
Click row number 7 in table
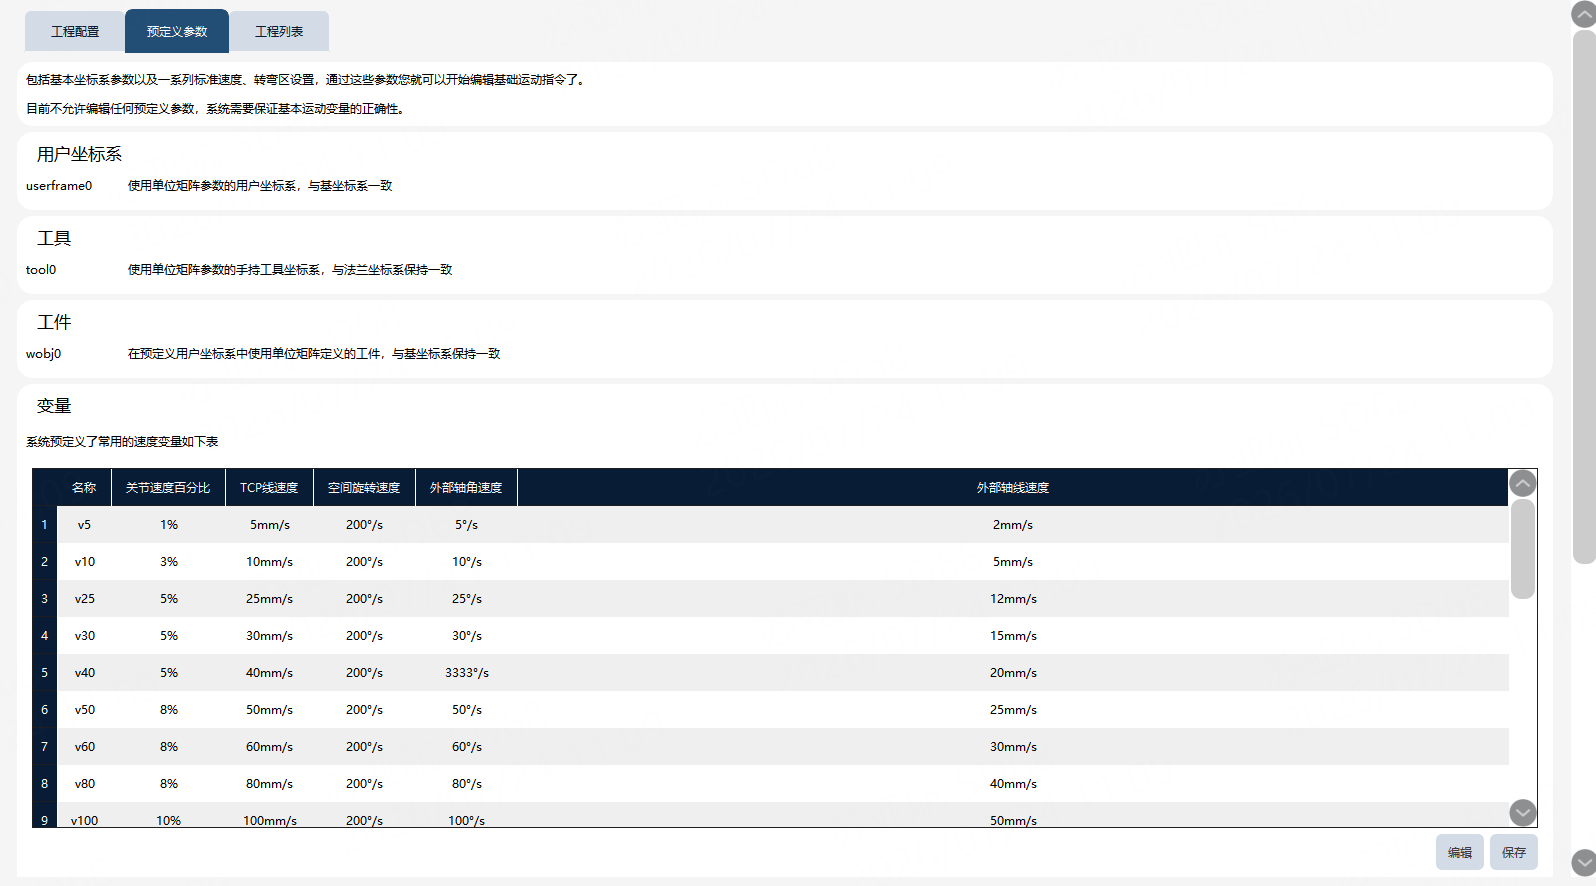coord(44,747)
